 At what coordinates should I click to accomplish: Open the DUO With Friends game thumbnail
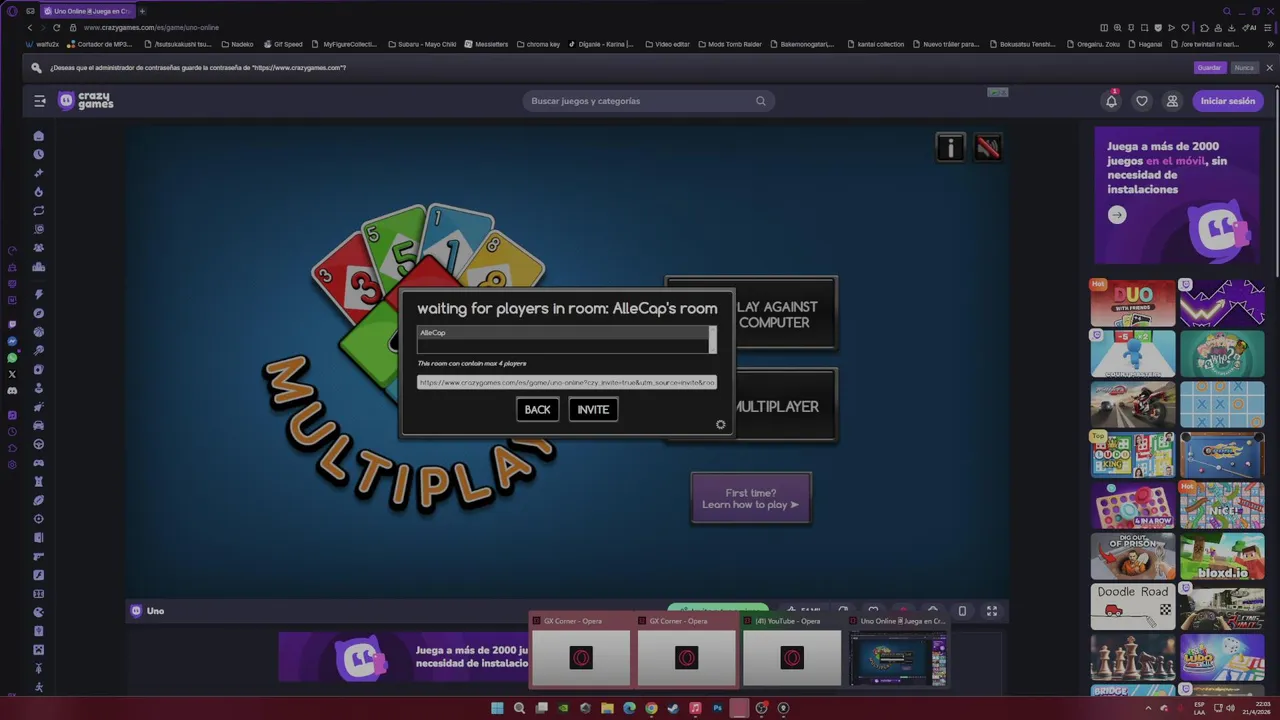coord(1133,303)
